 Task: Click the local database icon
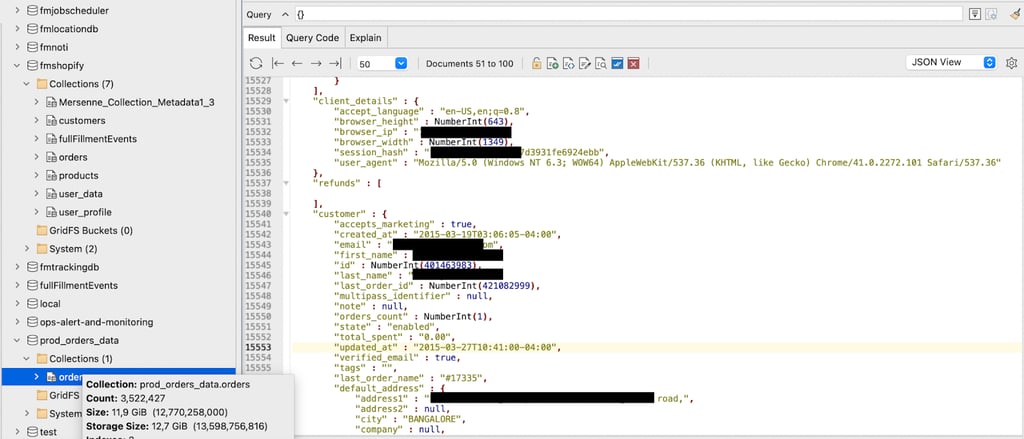pos(33,303)
